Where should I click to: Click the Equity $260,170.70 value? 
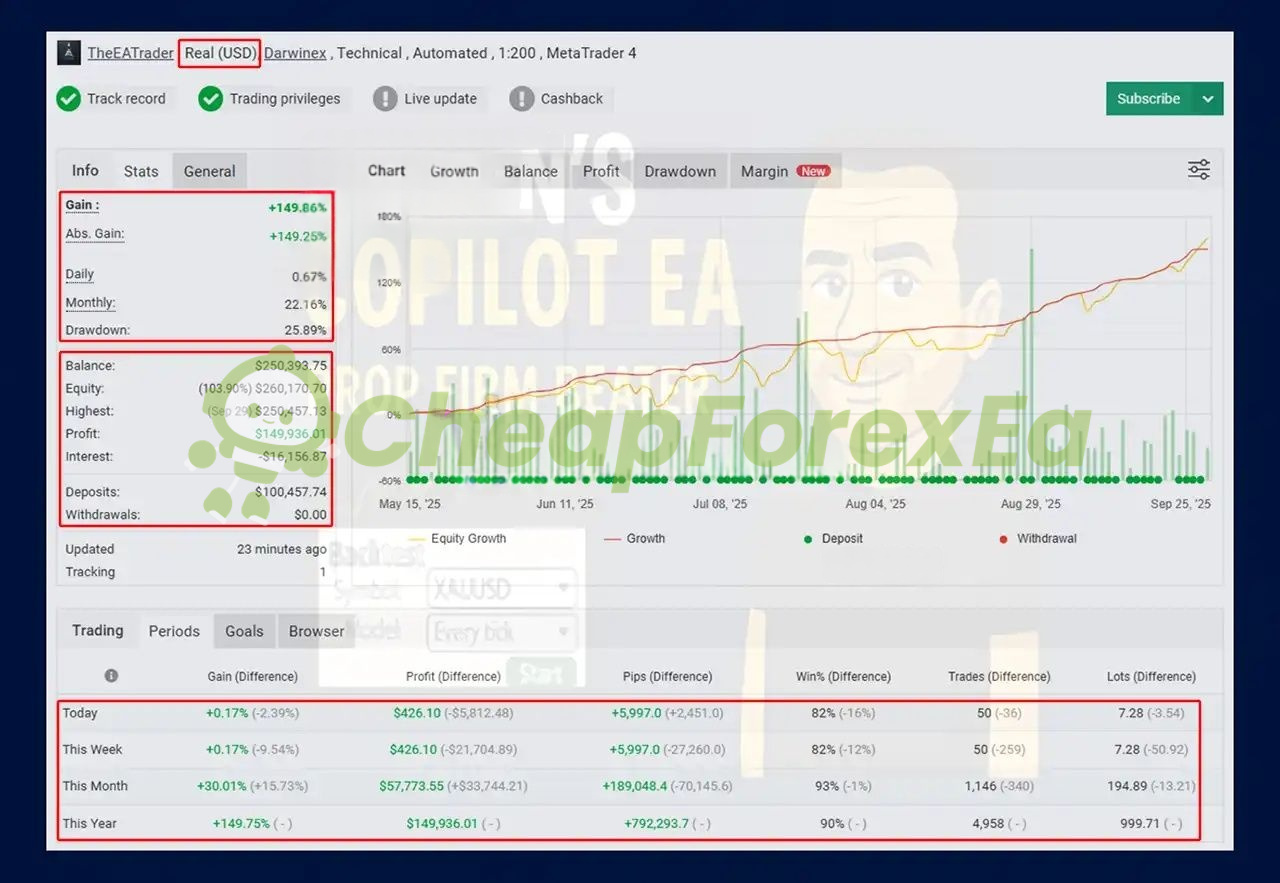tap(290, 388)
